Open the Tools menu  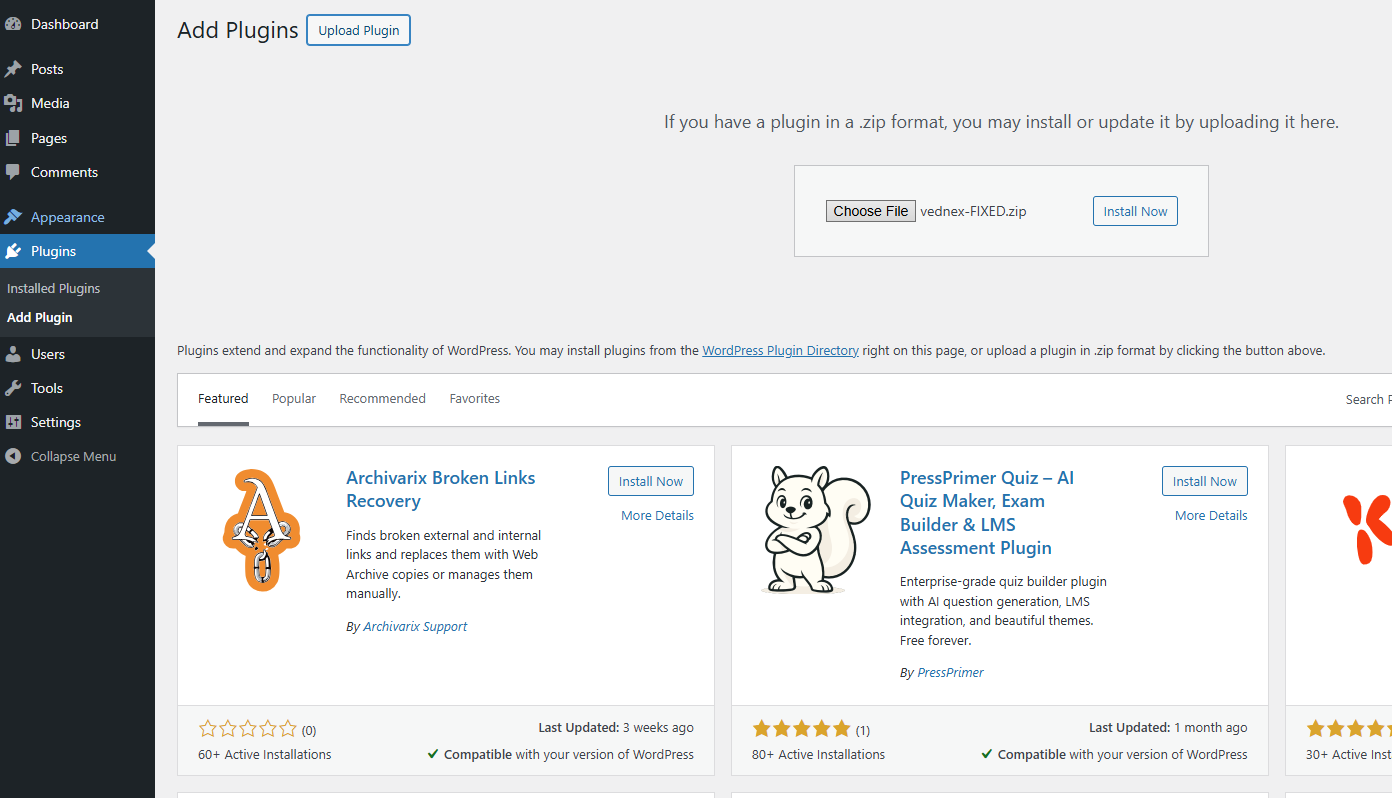tap(77, 388)
